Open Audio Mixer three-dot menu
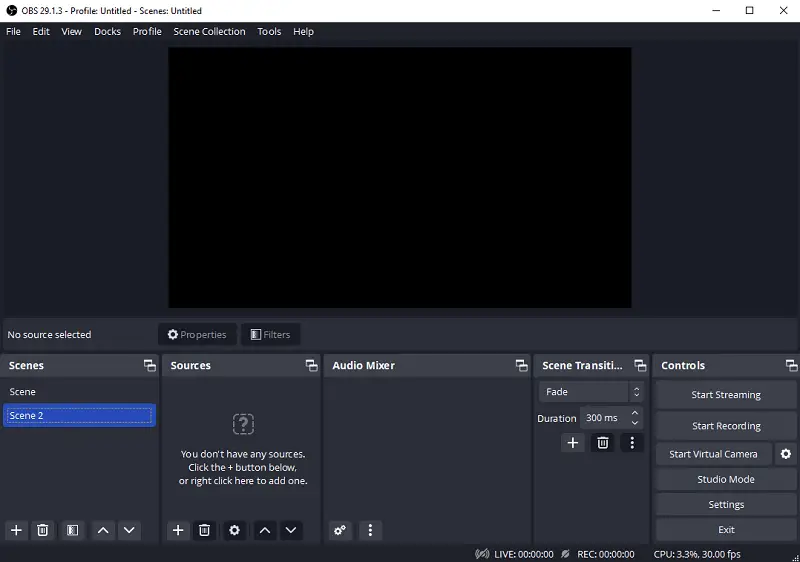This screenshot has height=562, width=800. [x=370, y=530]
